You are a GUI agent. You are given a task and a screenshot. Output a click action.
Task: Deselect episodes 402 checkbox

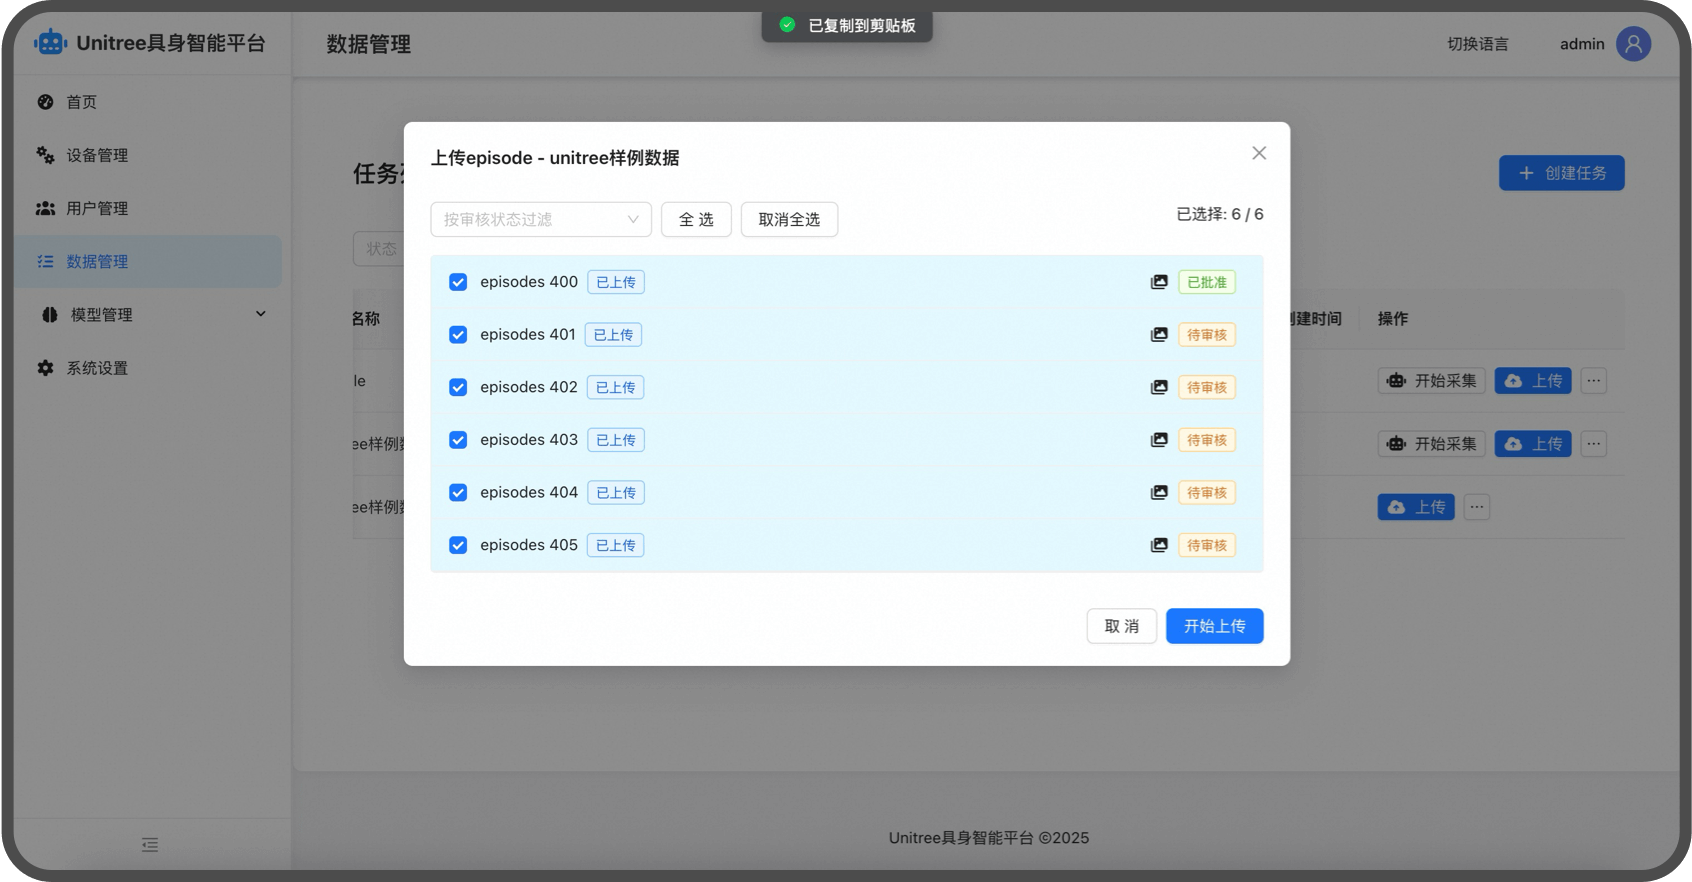458,387
